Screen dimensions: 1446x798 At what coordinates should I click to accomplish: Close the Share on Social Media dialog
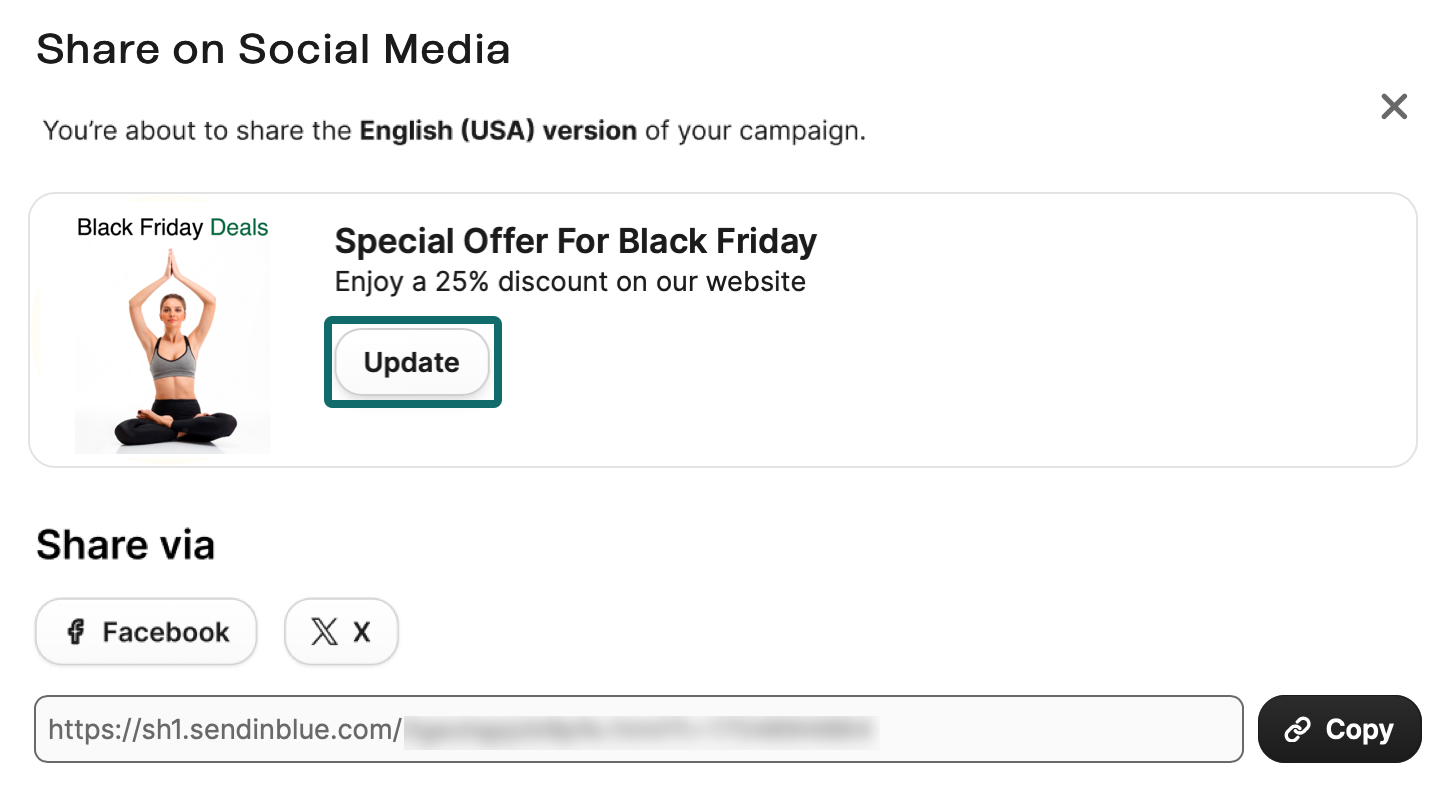pyautogui.click(x=1393, y=107)
